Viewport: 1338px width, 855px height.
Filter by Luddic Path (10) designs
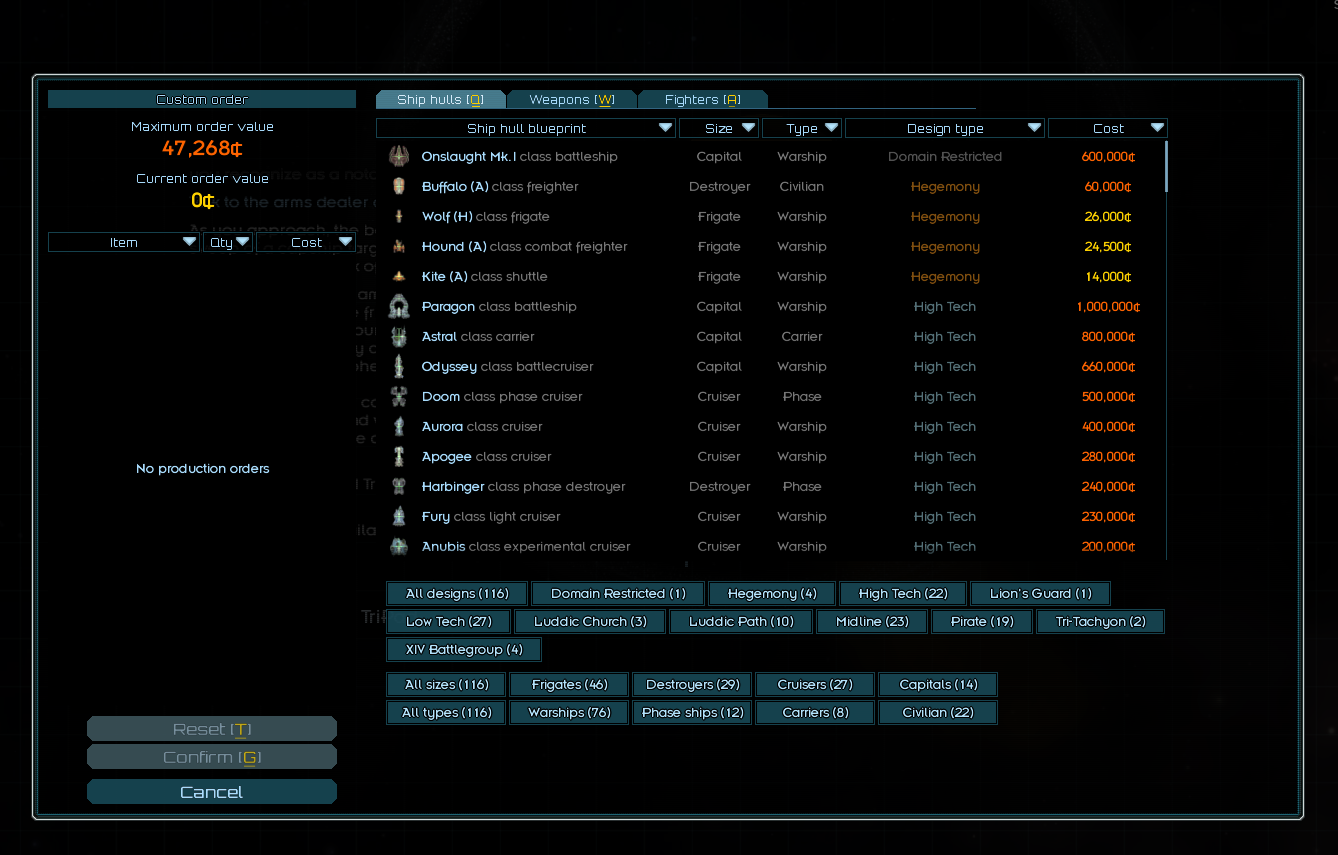[x=741, y=621]
